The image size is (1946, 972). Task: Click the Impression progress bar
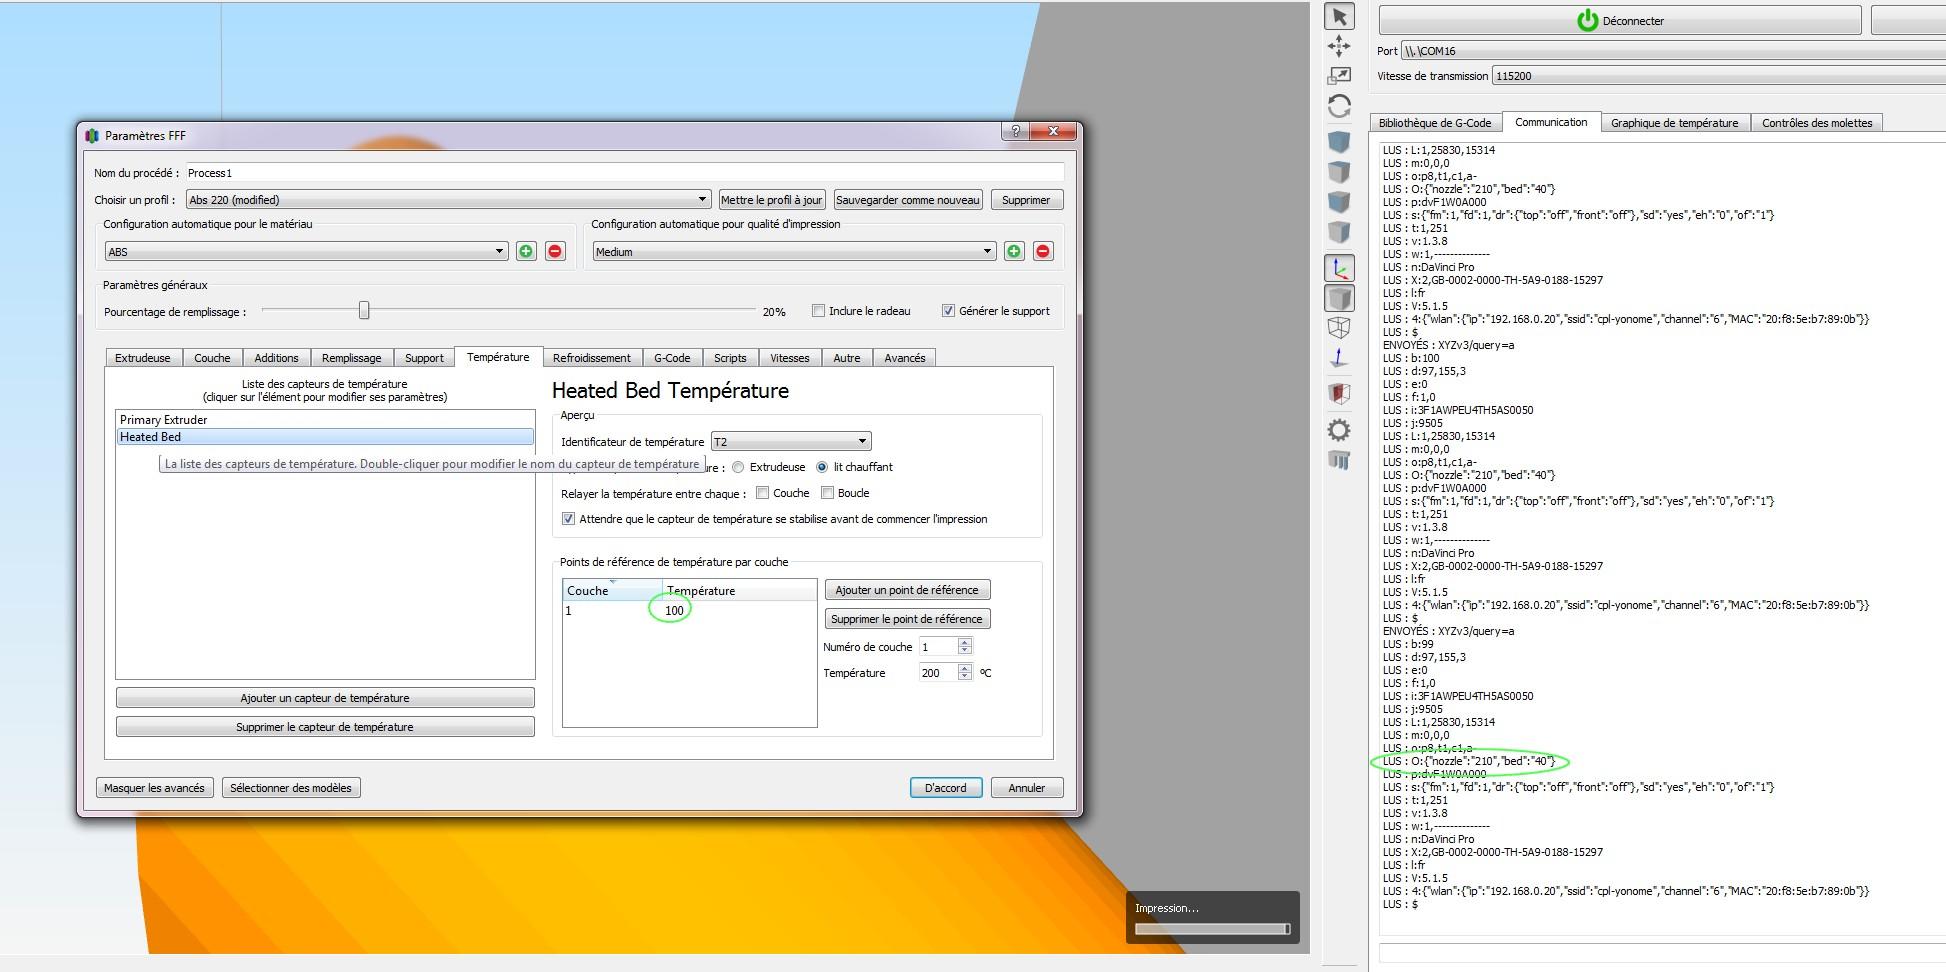pos(1213,929)
